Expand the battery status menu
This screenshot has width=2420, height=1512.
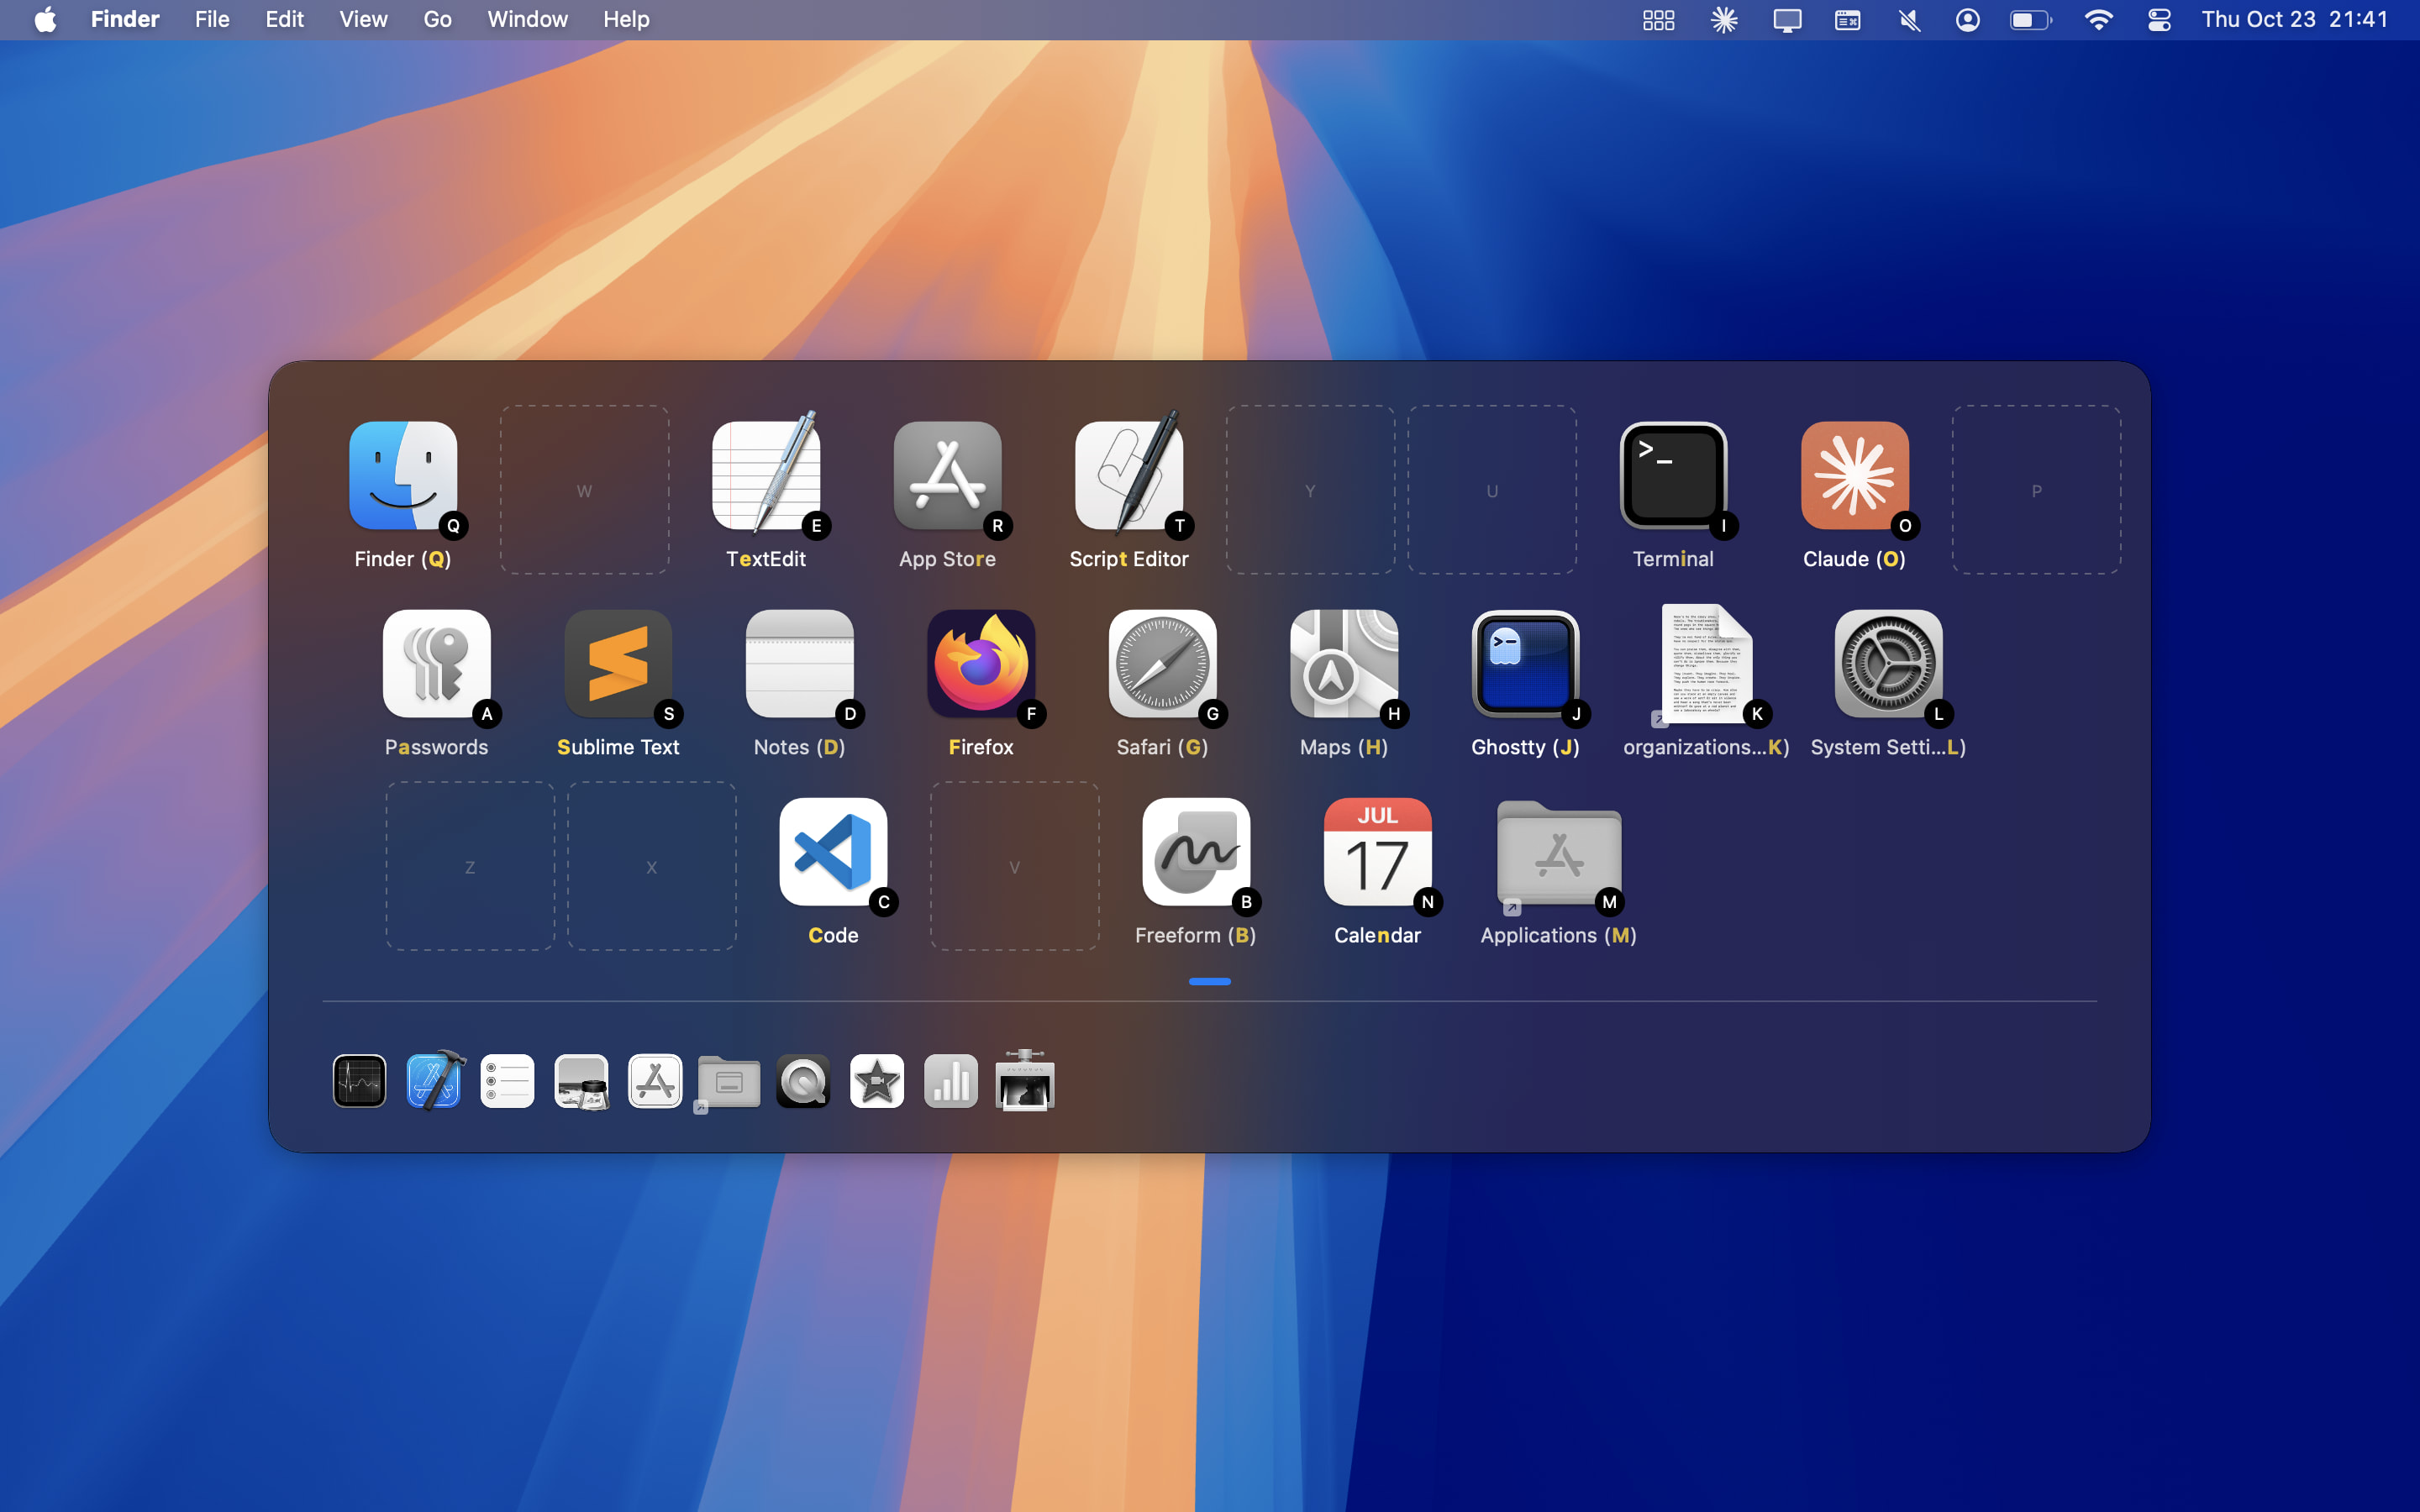[x=2030, y=20]
